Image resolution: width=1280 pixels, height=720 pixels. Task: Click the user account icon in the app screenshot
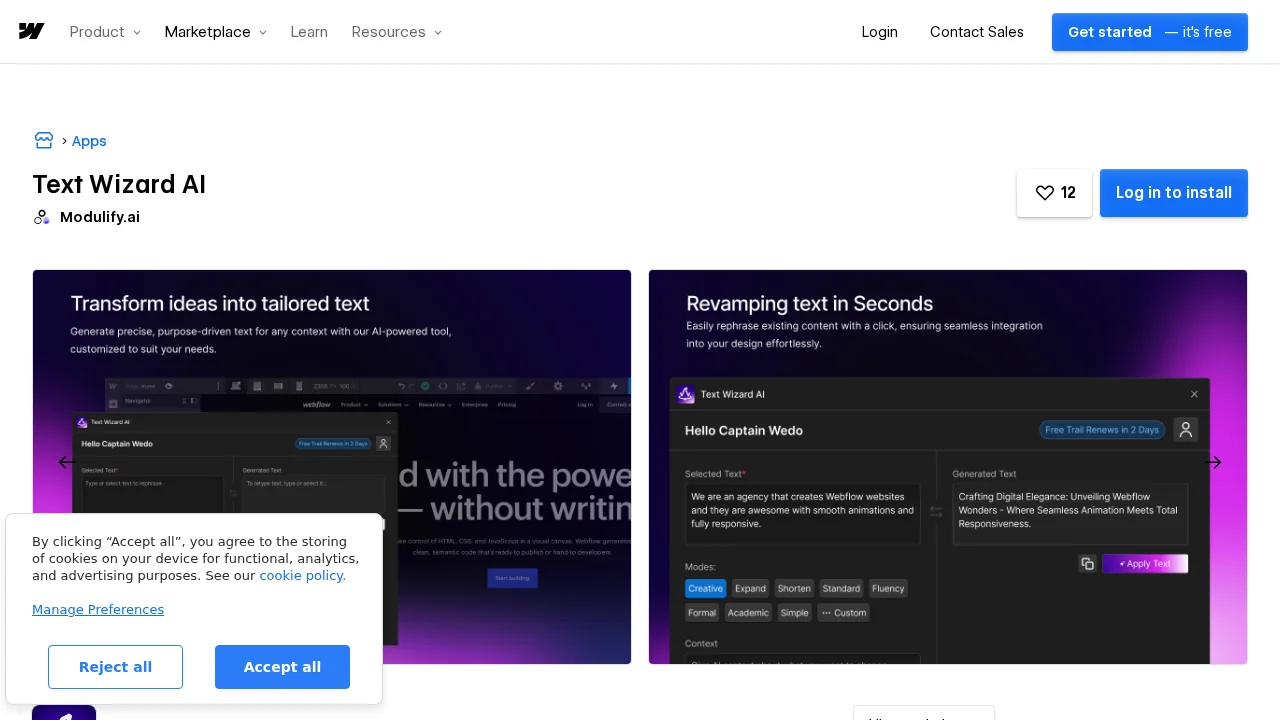(x=1186, y=429)
